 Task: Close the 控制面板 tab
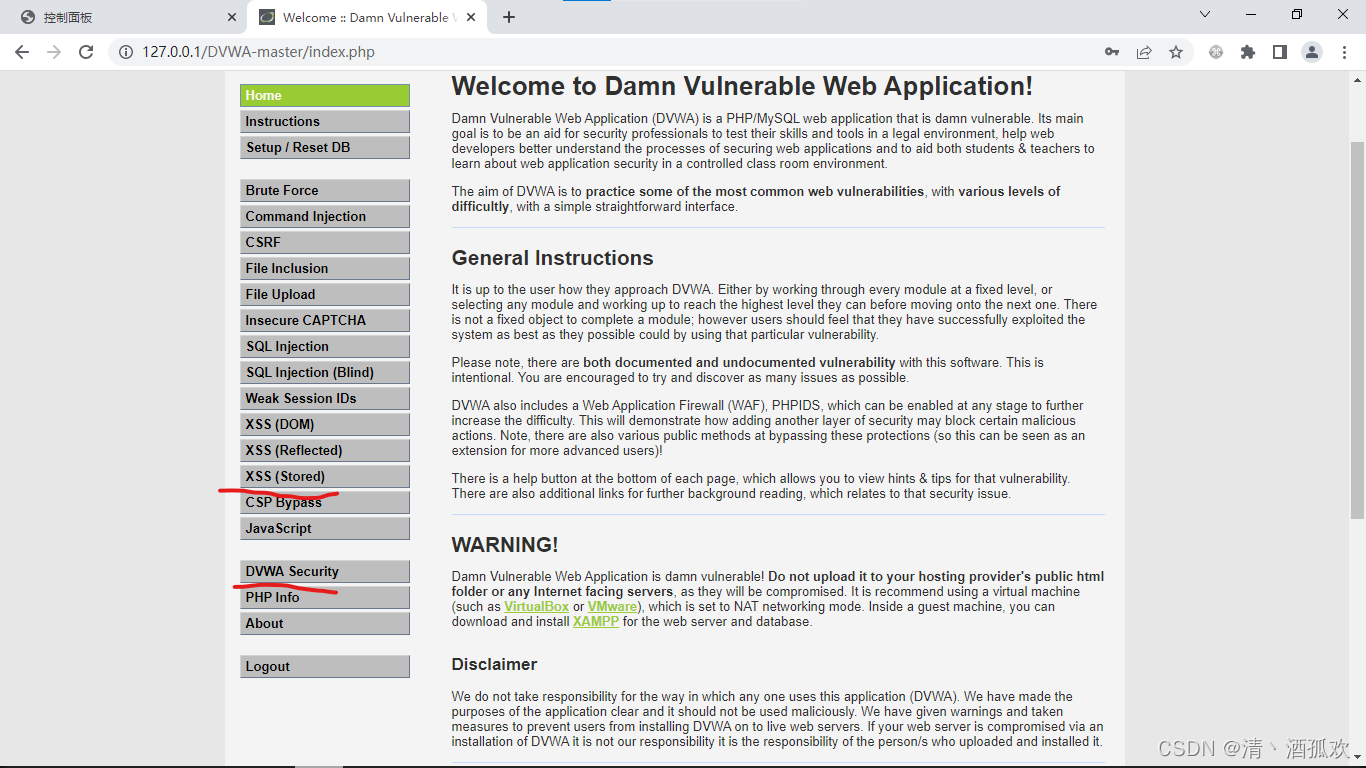[x=232, y=17]
